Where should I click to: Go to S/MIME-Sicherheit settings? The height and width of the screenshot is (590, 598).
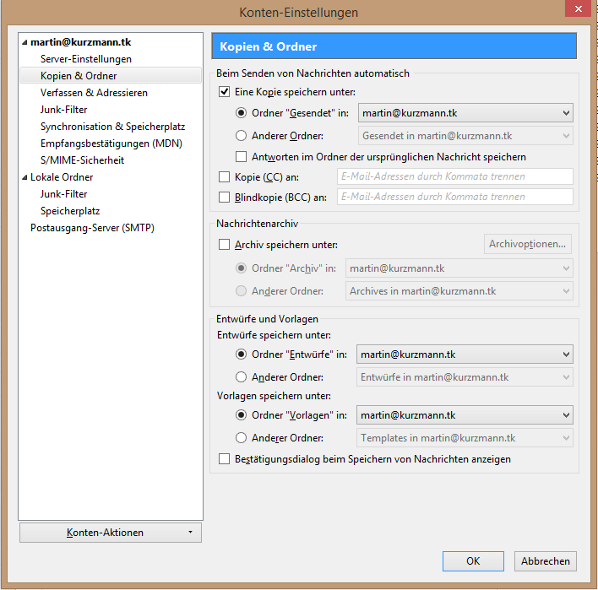tap(82, 160)
